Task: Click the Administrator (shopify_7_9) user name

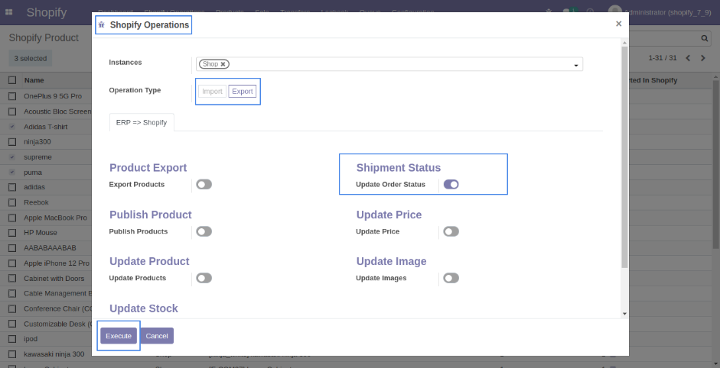Action: tap(668, 12)
